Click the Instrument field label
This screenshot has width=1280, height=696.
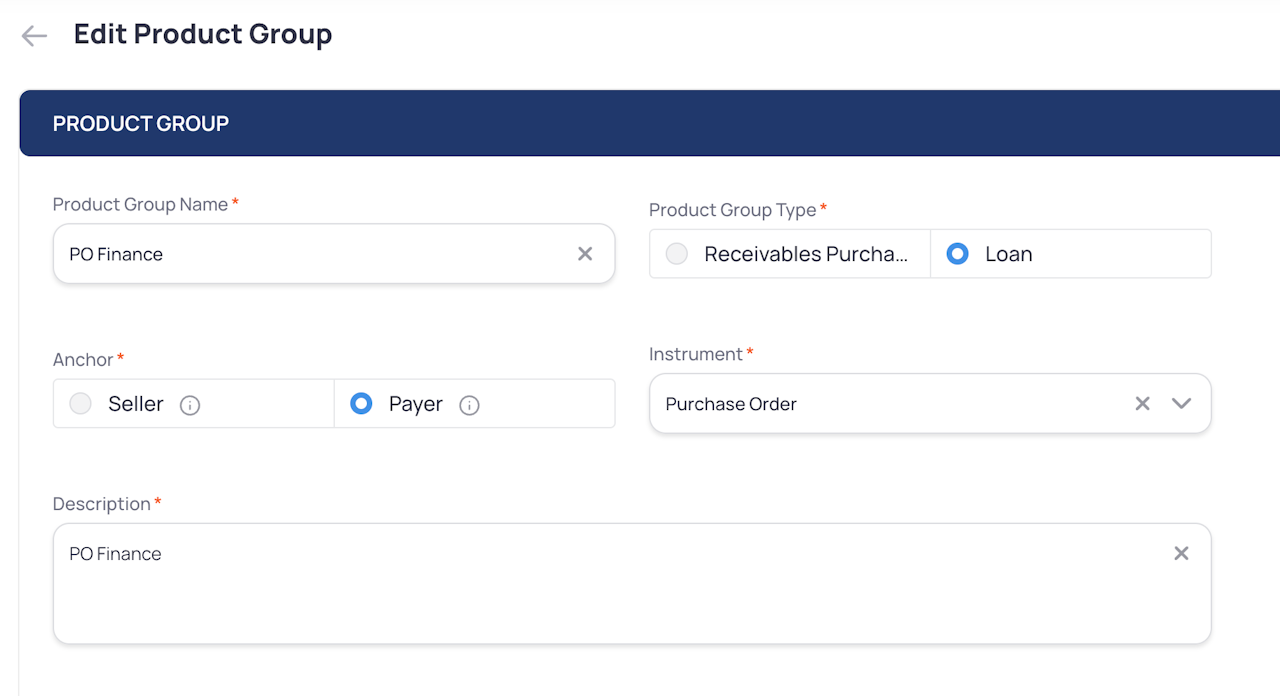point(695,354)
